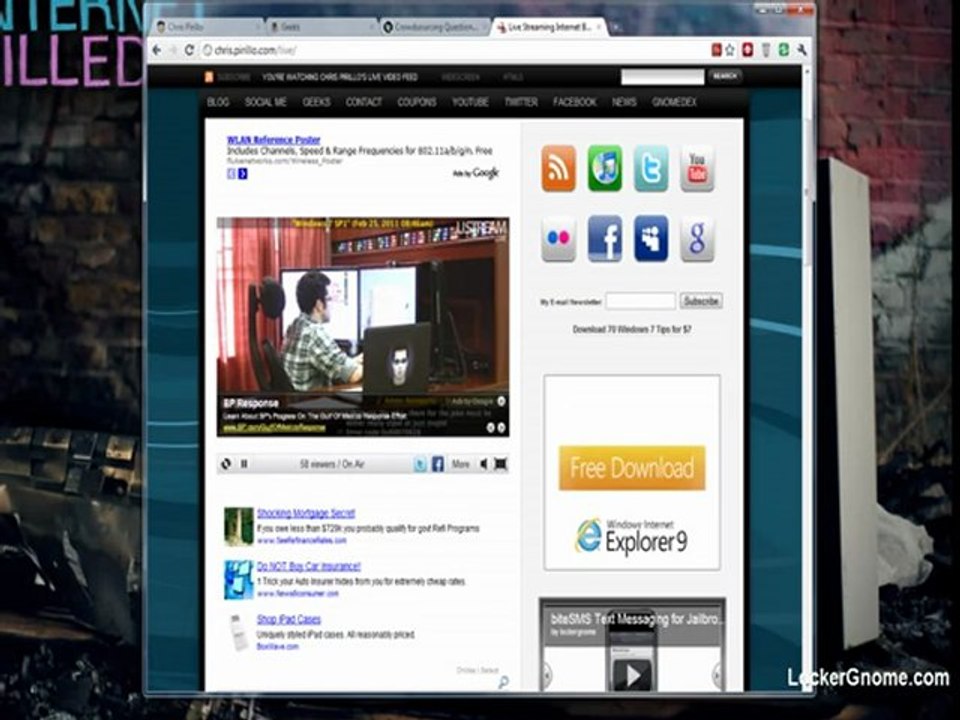Enter fullscreen on the Ustream player
Image resolution: width=960 pixels, height=720 pixels.
[x=501, y=464]
